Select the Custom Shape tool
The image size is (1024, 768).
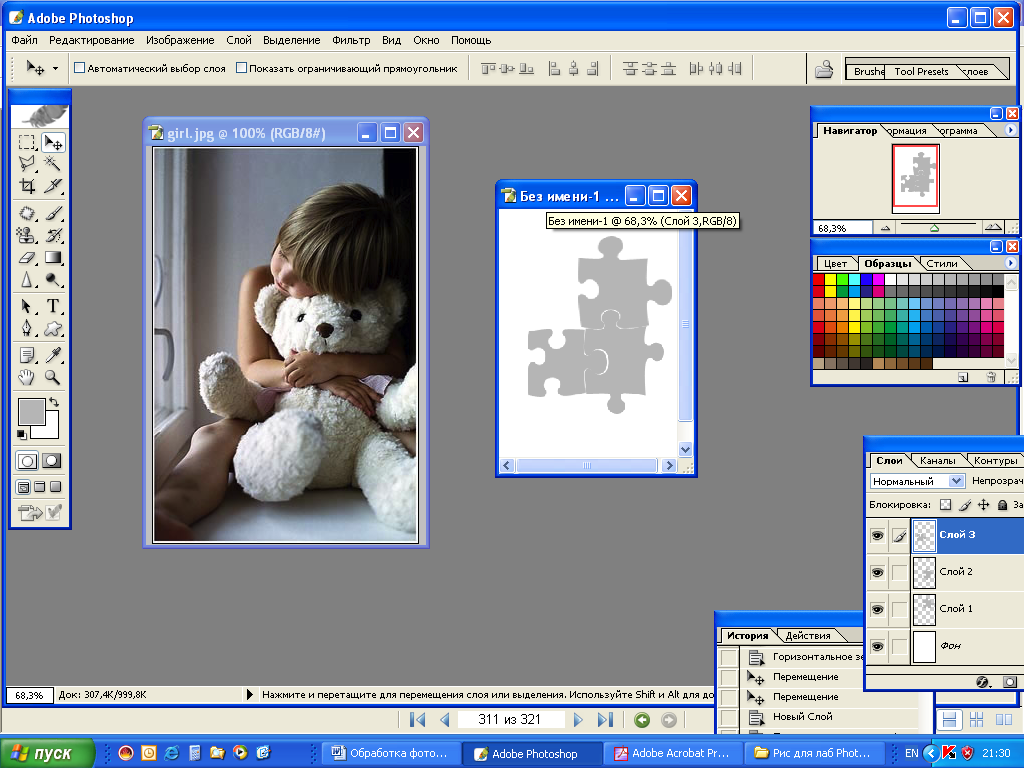click(x=52, y=328)
